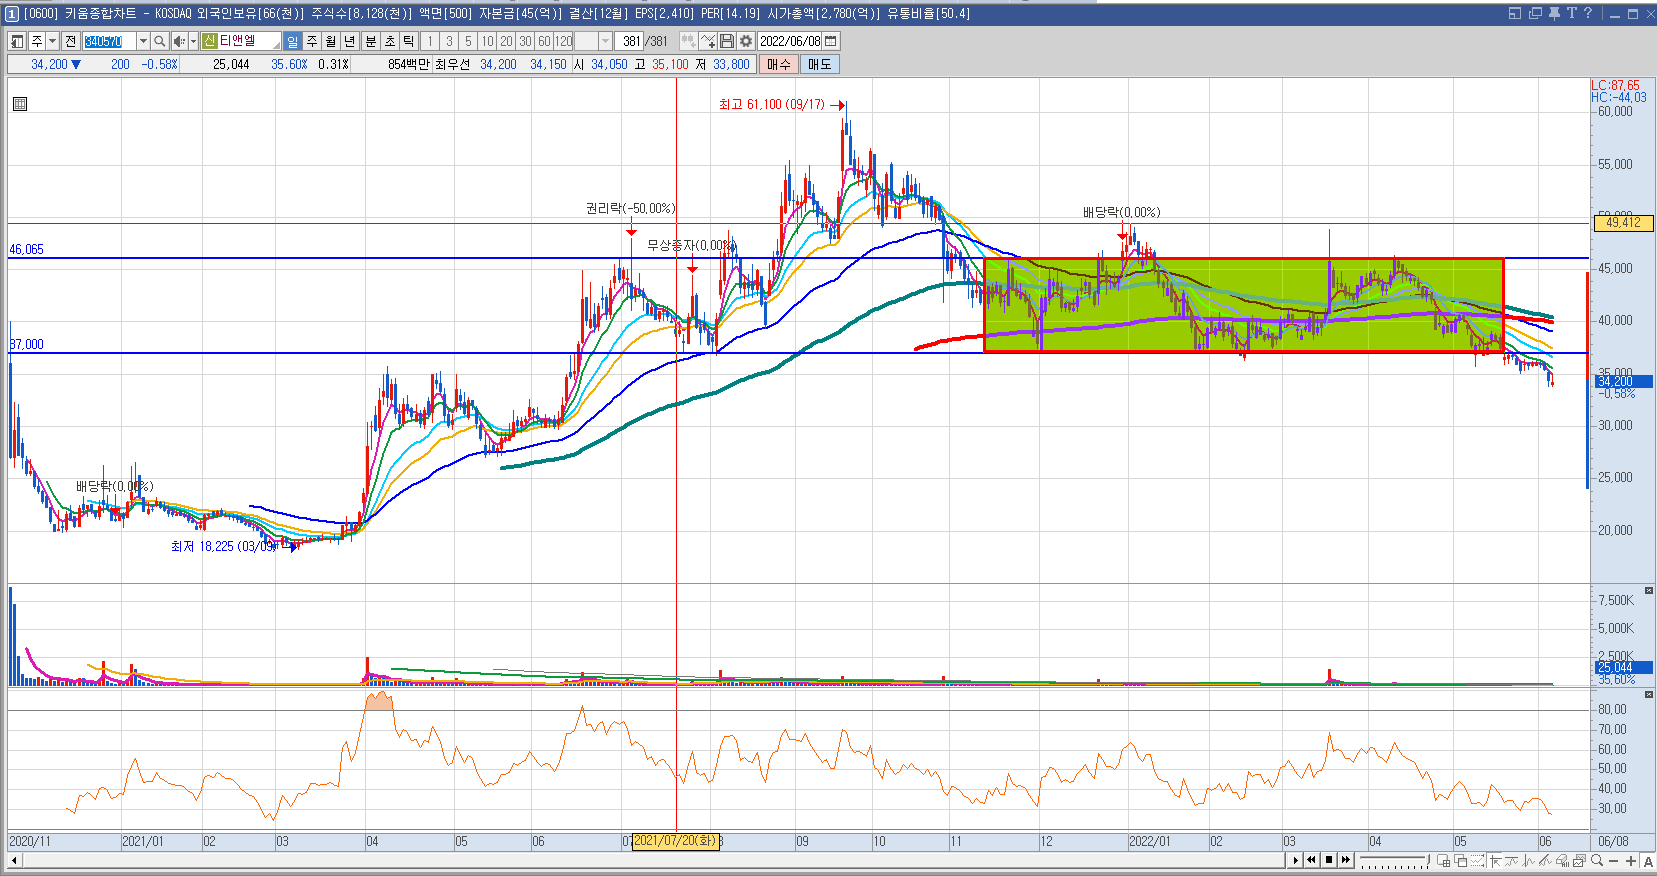
Task: Switch to minute (분) chart period
Action: tap(370, 41)
